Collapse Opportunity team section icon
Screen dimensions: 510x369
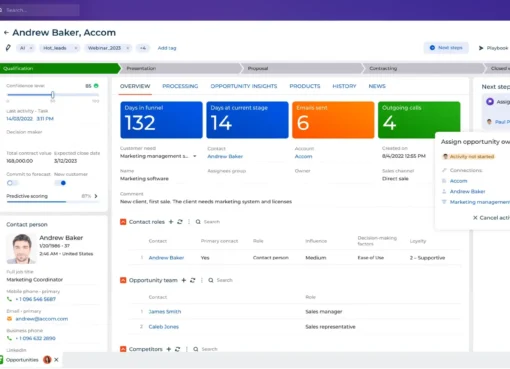point(123,280)
